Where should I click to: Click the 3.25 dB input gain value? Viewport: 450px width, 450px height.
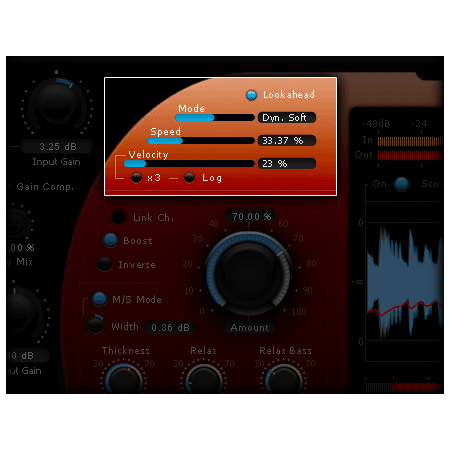57,146
